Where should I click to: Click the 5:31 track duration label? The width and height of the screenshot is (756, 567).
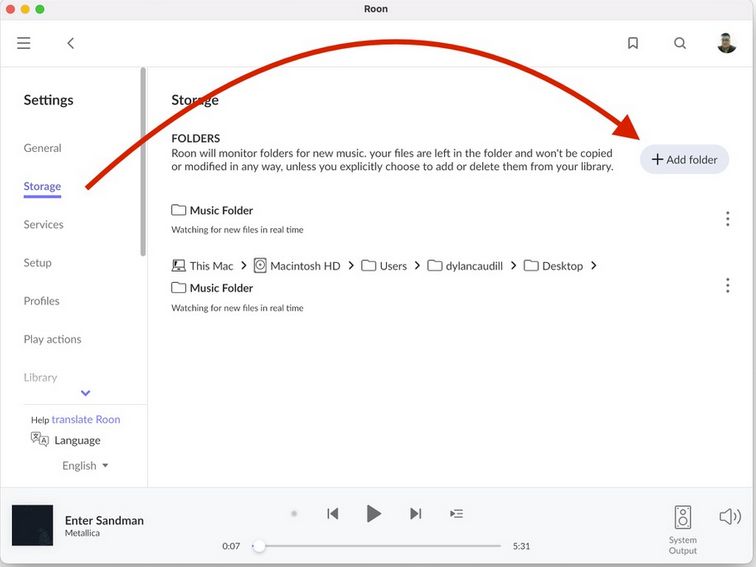521,546
